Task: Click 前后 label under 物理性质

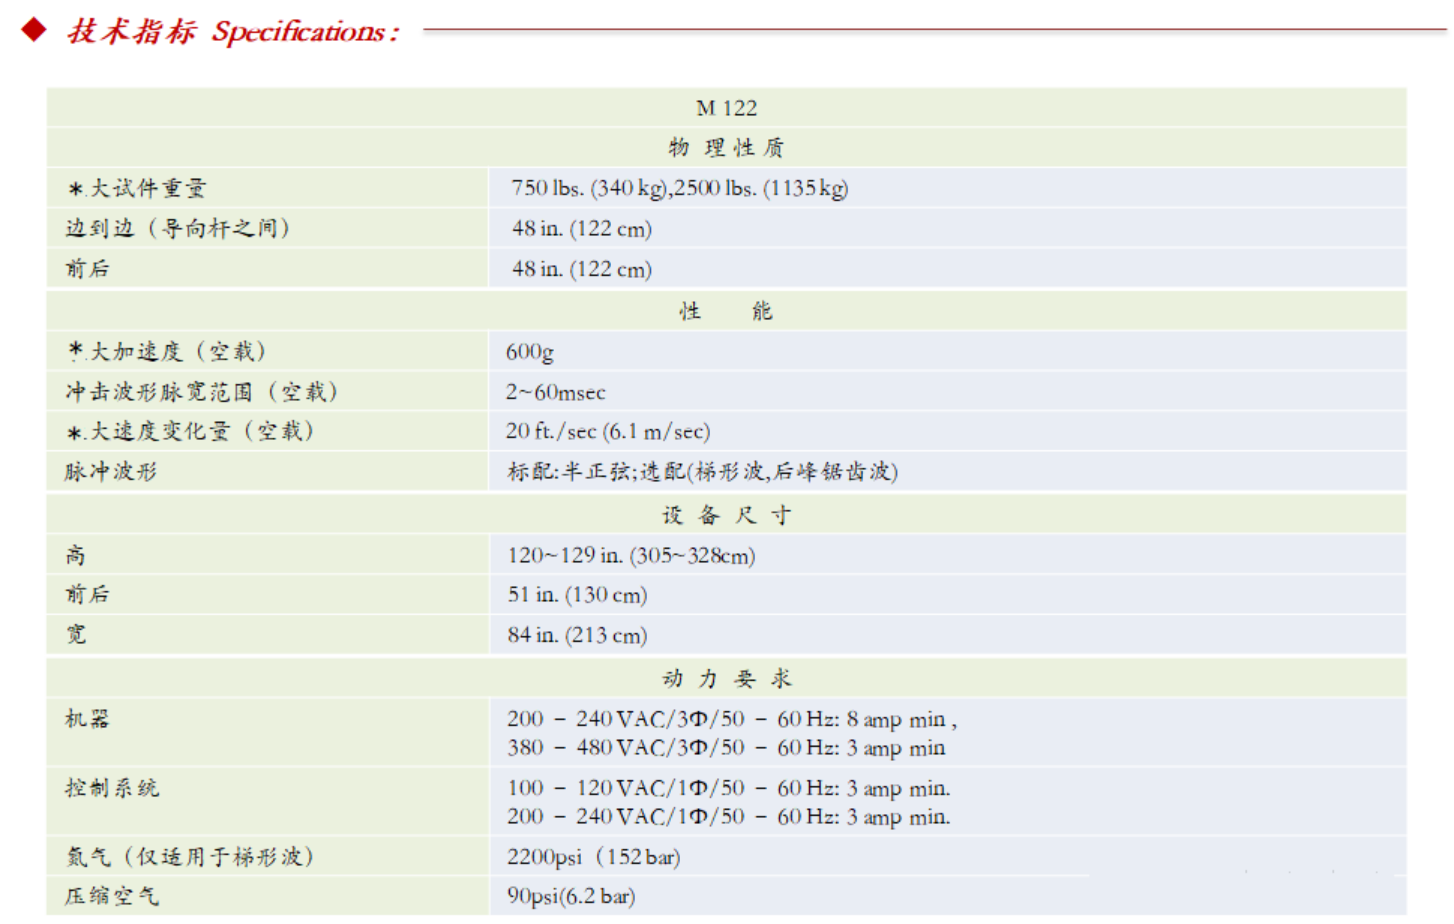Action: [88, 268]
